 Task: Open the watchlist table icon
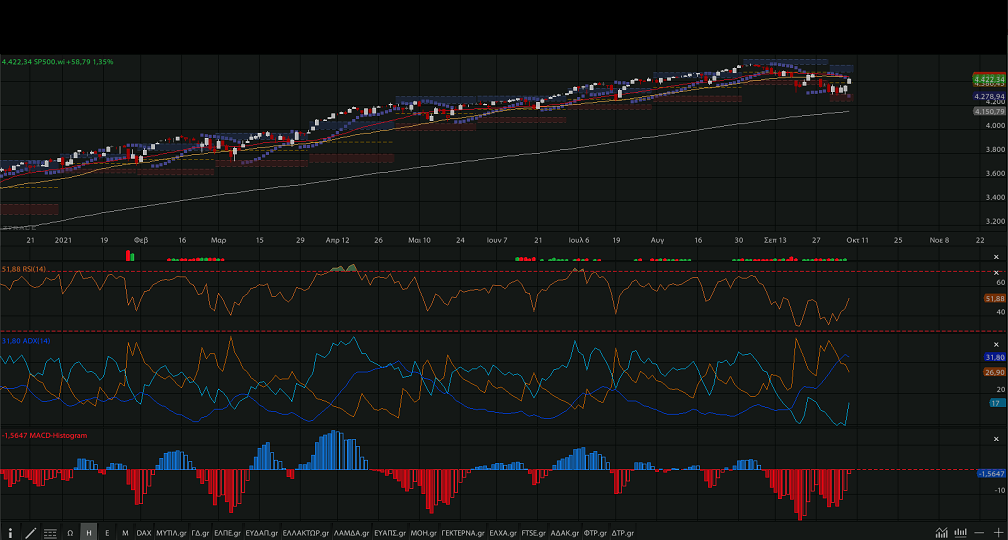(x=50, y=533)
